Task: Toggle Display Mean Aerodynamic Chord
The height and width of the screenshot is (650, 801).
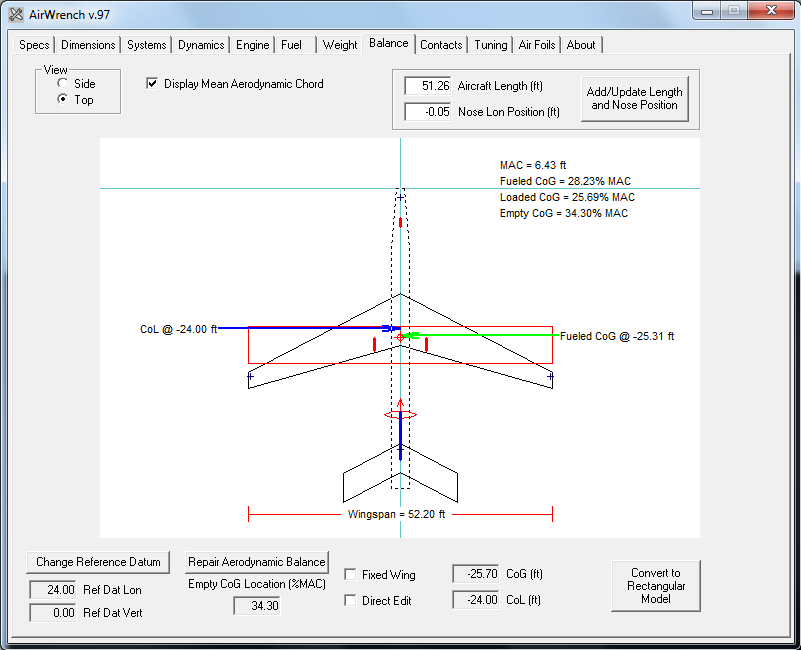Action: click(x=151, y=84)
